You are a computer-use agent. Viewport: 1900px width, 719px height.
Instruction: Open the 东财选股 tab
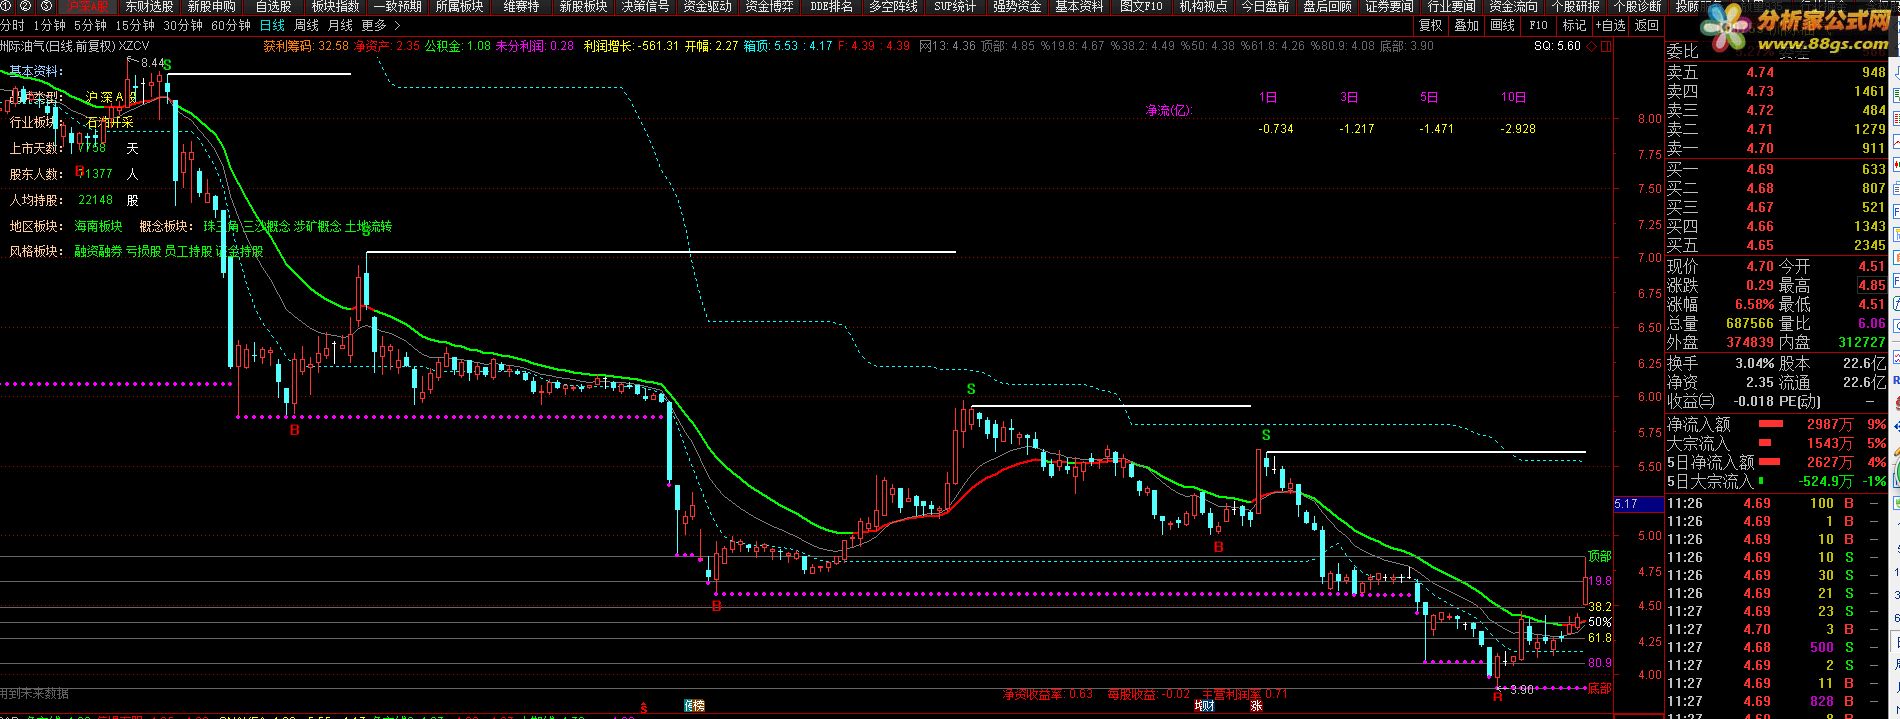[x=149, y=6]
